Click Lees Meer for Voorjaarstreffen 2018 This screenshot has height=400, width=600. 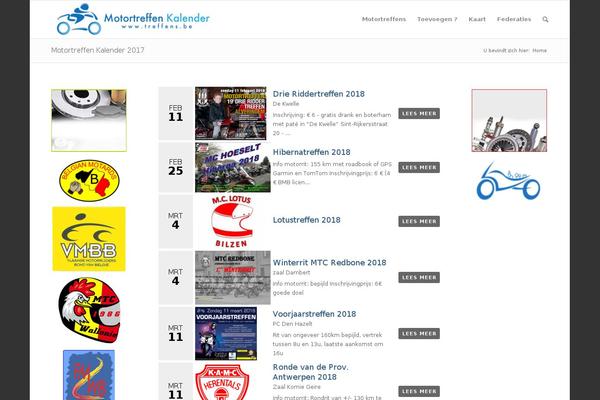[x=419, y=333]
